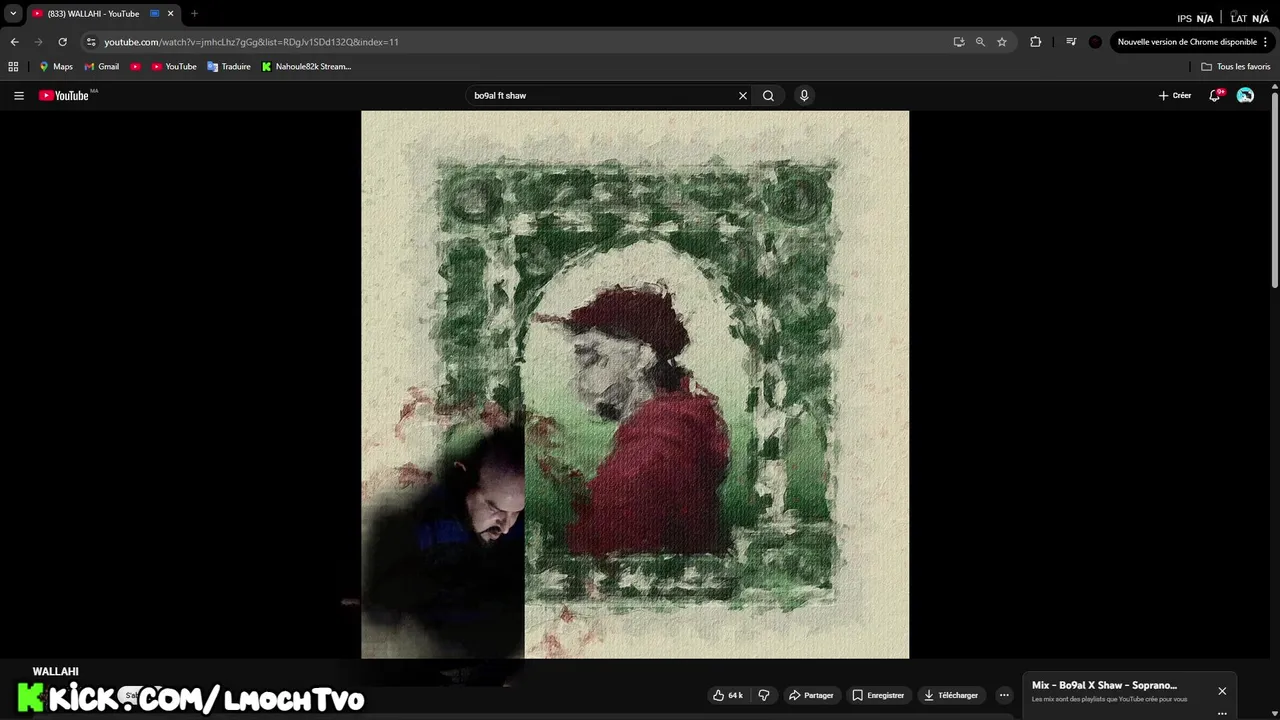Dislike the WALLAHI video

point(764,695)
